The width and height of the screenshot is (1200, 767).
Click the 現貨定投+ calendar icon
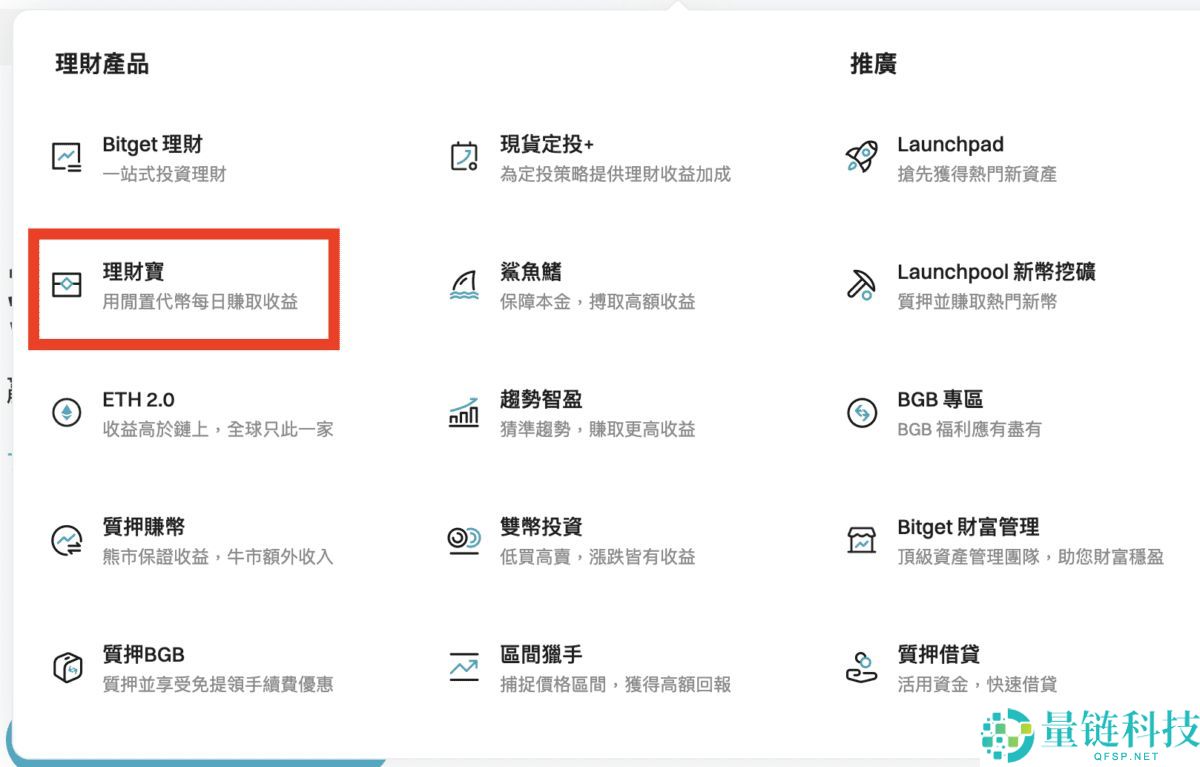pyautogui.click(x=462, y=156)
